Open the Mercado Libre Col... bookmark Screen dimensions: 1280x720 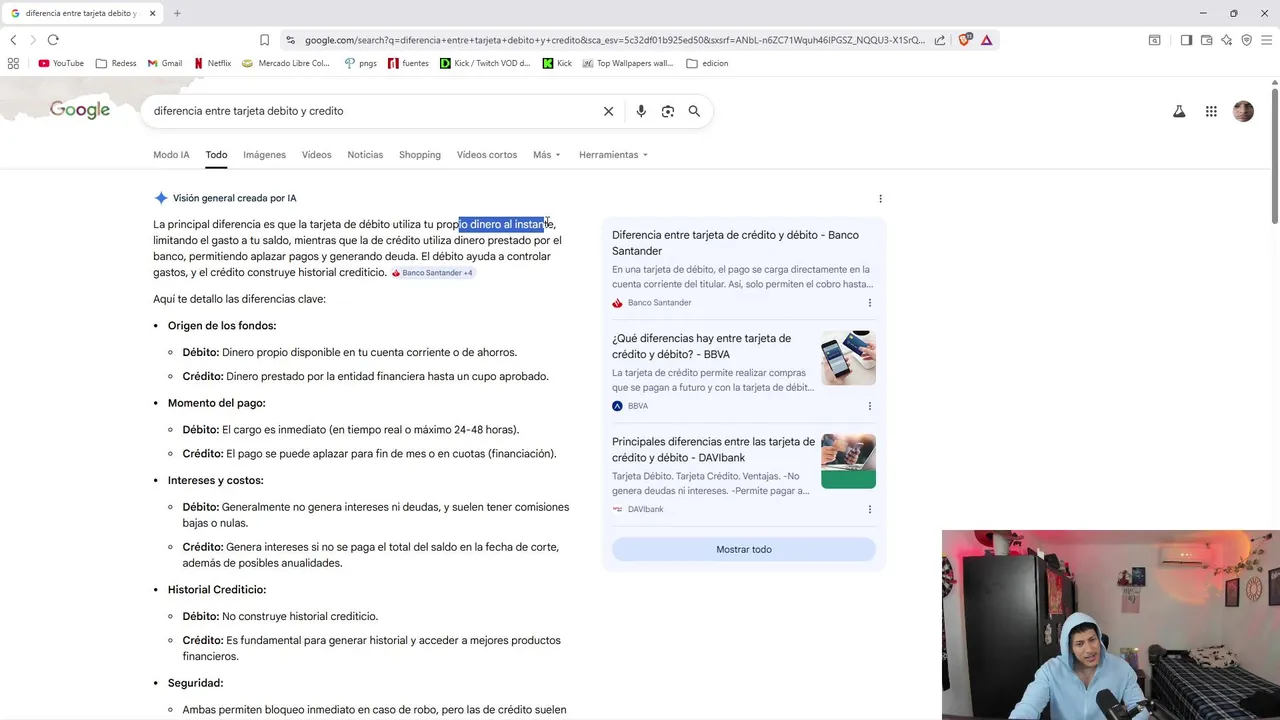[286, 63]
